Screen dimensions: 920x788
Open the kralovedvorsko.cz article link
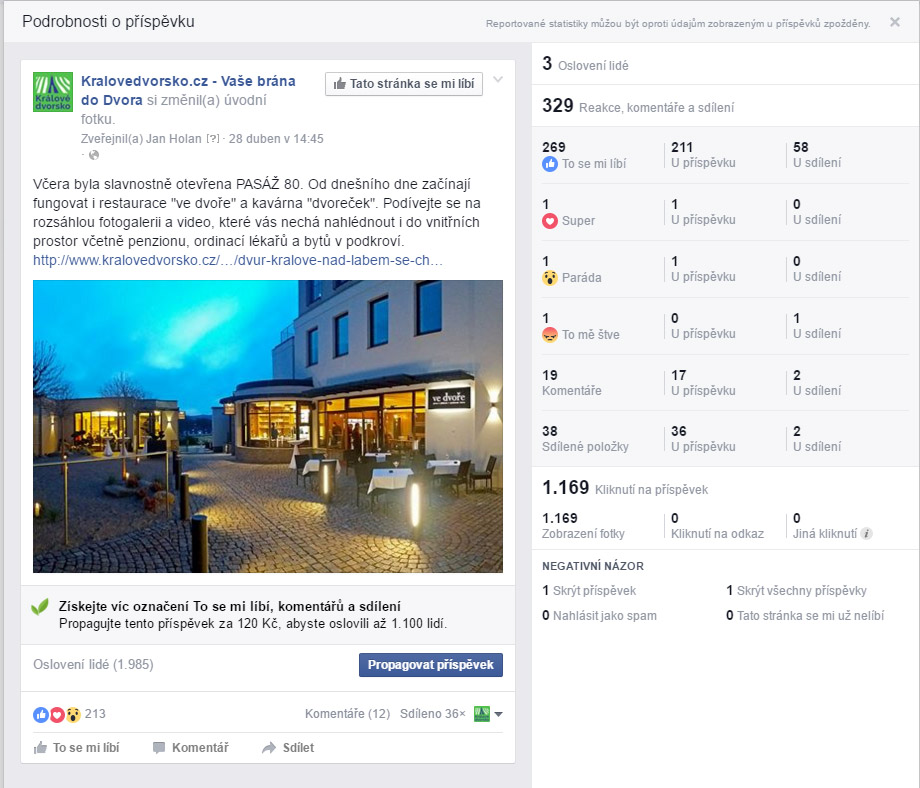[x=237, y=260]
